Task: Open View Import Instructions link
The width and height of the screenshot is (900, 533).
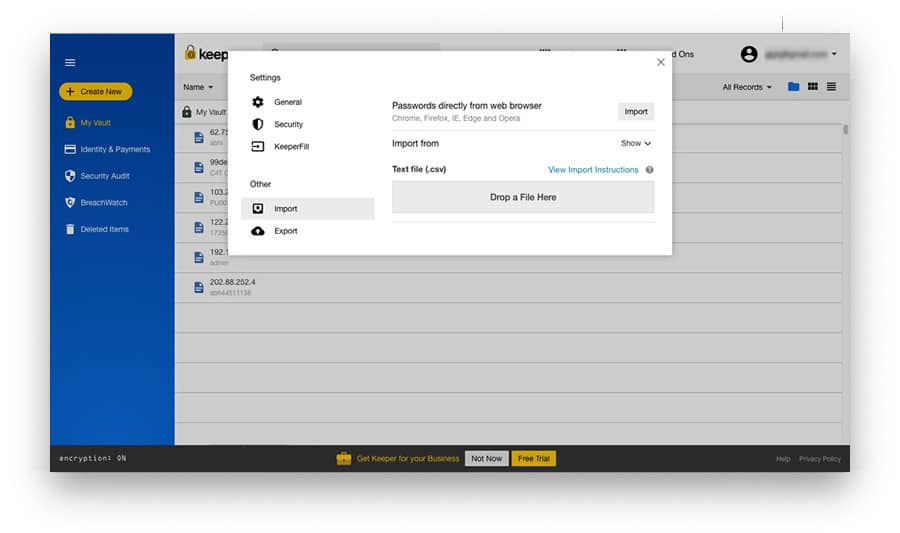Action: (x=593, y=170)
